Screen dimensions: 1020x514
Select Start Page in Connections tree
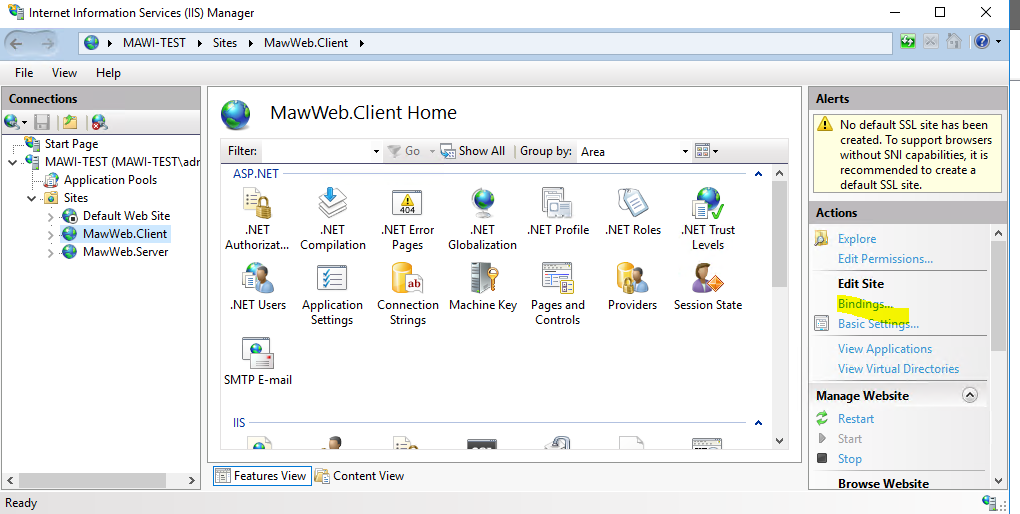[x=72, y=144]
